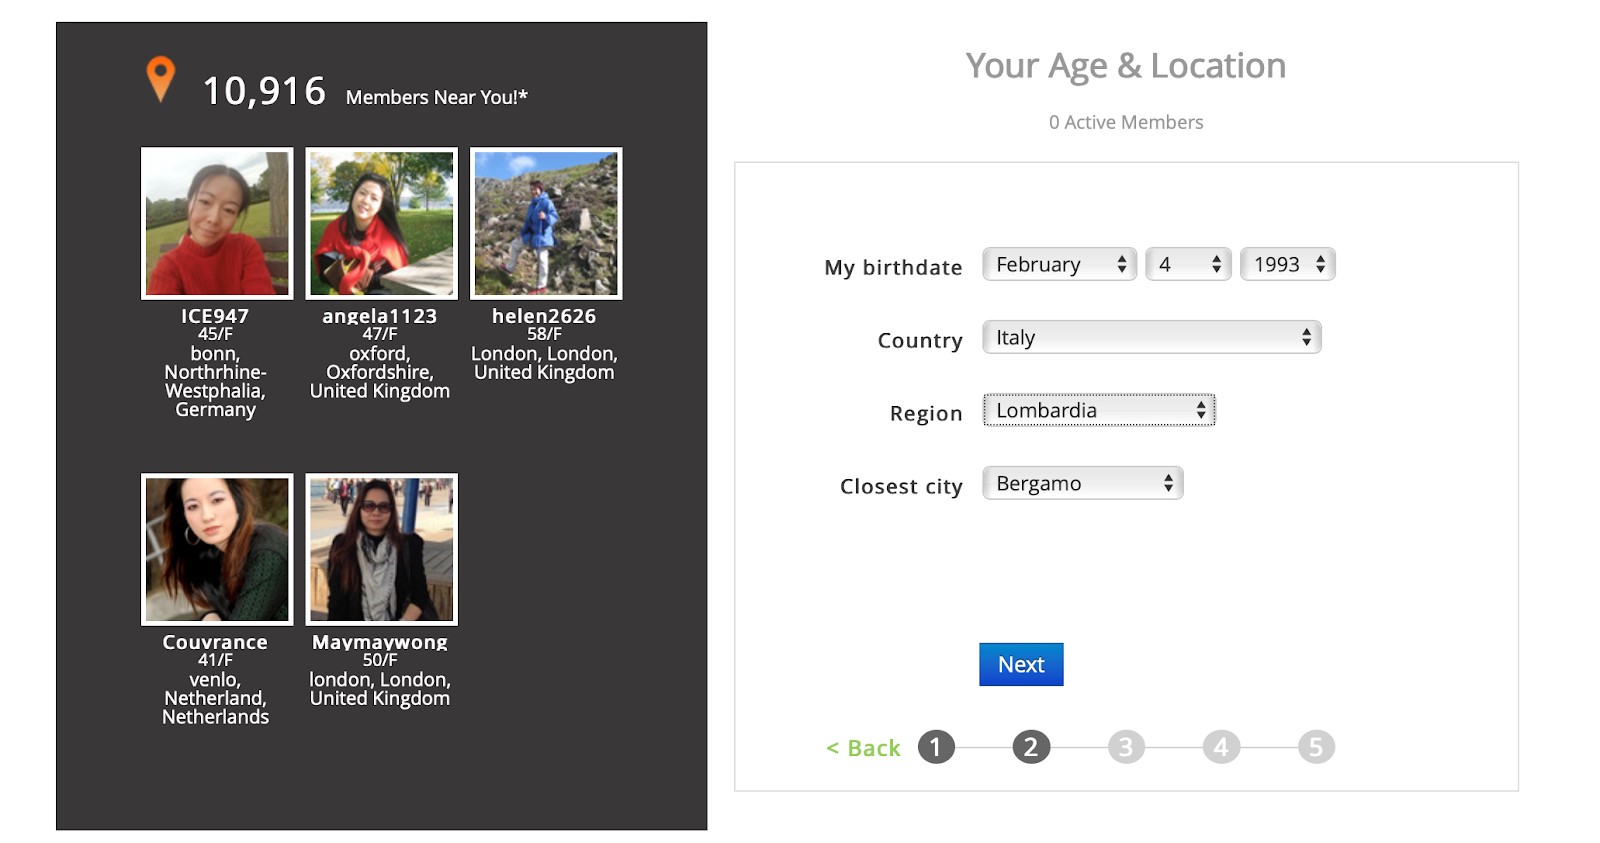Click the username helen2626

(544, 316)
